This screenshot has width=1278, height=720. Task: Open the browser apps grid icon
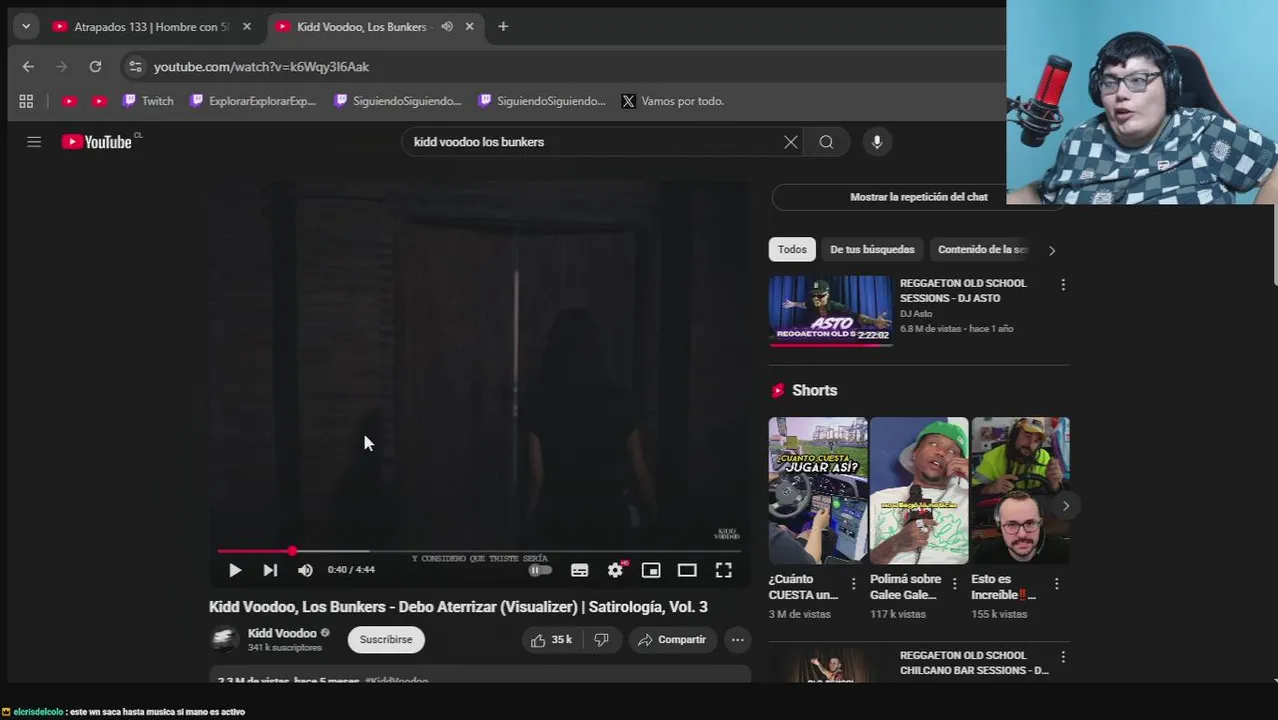click(x=26, y=101)
